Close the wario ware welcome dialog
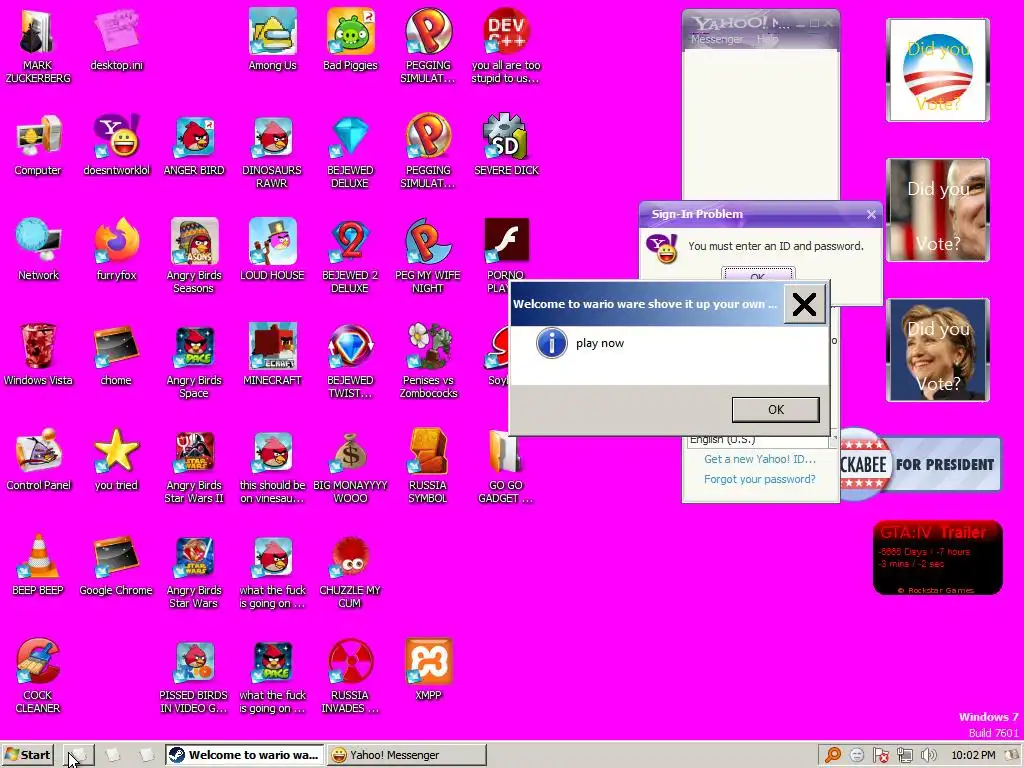The height and width of the screenshot is (768, 1024). click(804, 304)
